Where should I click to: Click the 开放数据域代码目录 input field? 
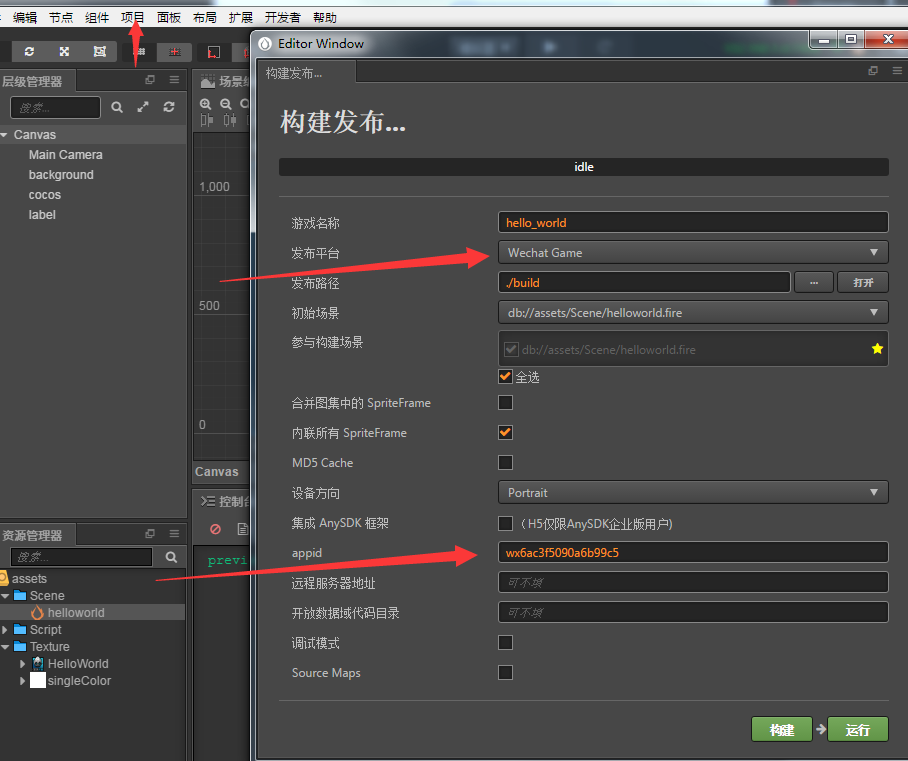[x=693, y=613]
